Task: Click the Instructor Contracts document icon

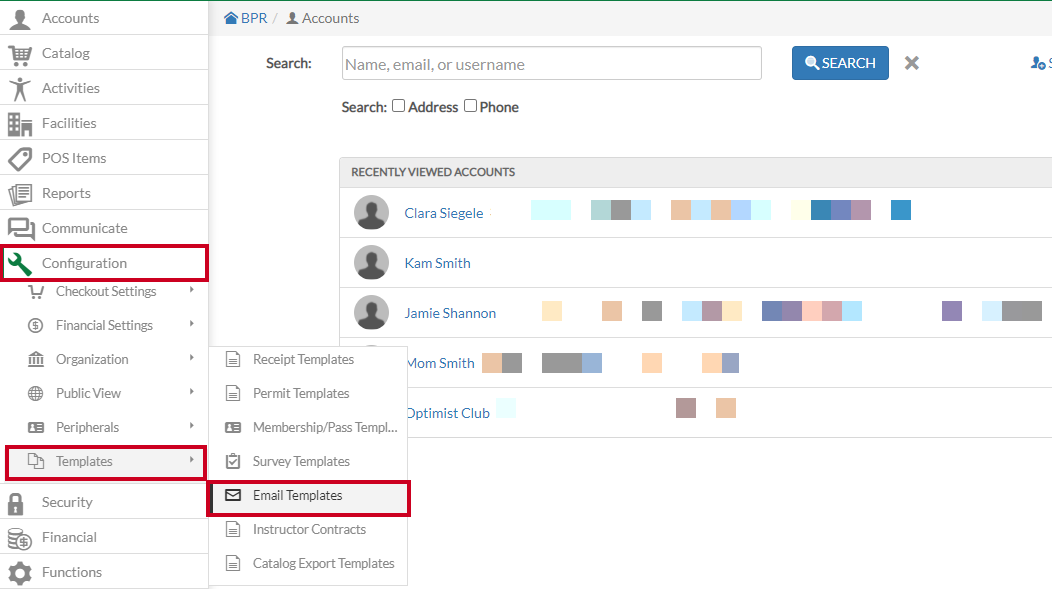Action: pos(233,530)
